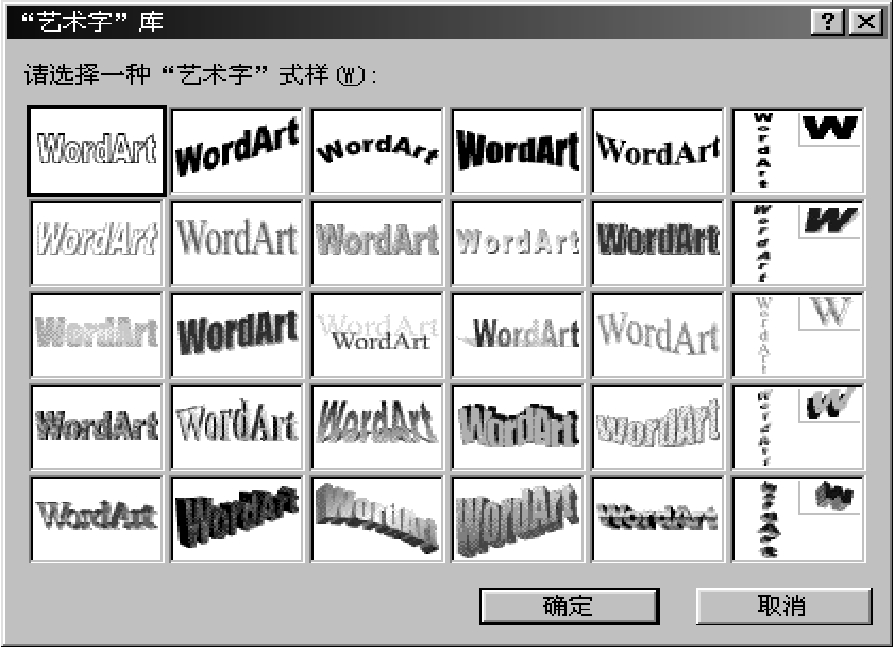This screenshot has width=893, height=647.
Task: Pick the blocky 3D gradient WordArt in the fourth row
Action: point(518,427)
